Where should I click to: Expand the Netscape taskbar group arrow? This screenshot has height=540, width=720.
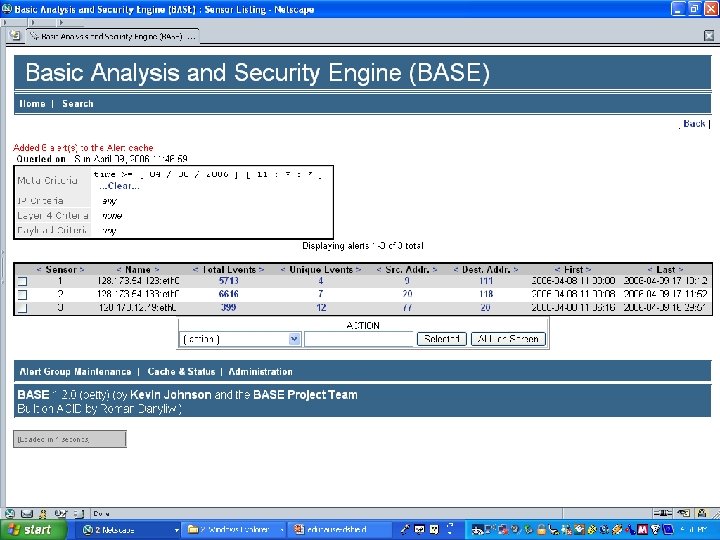(176, 530)
